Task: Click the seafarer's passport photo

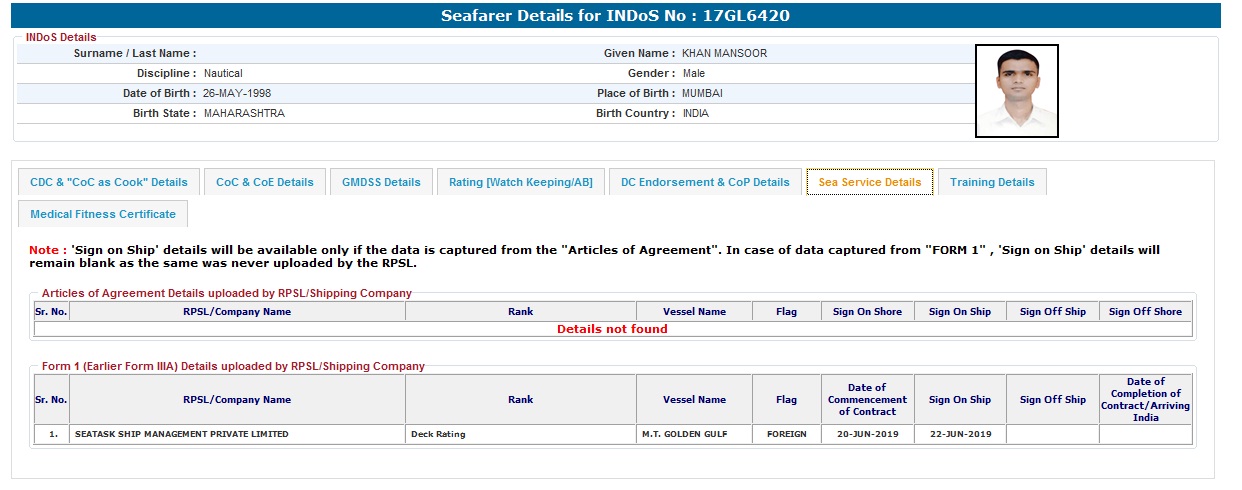Action: pyautogui.click(x=1016, y=90)
